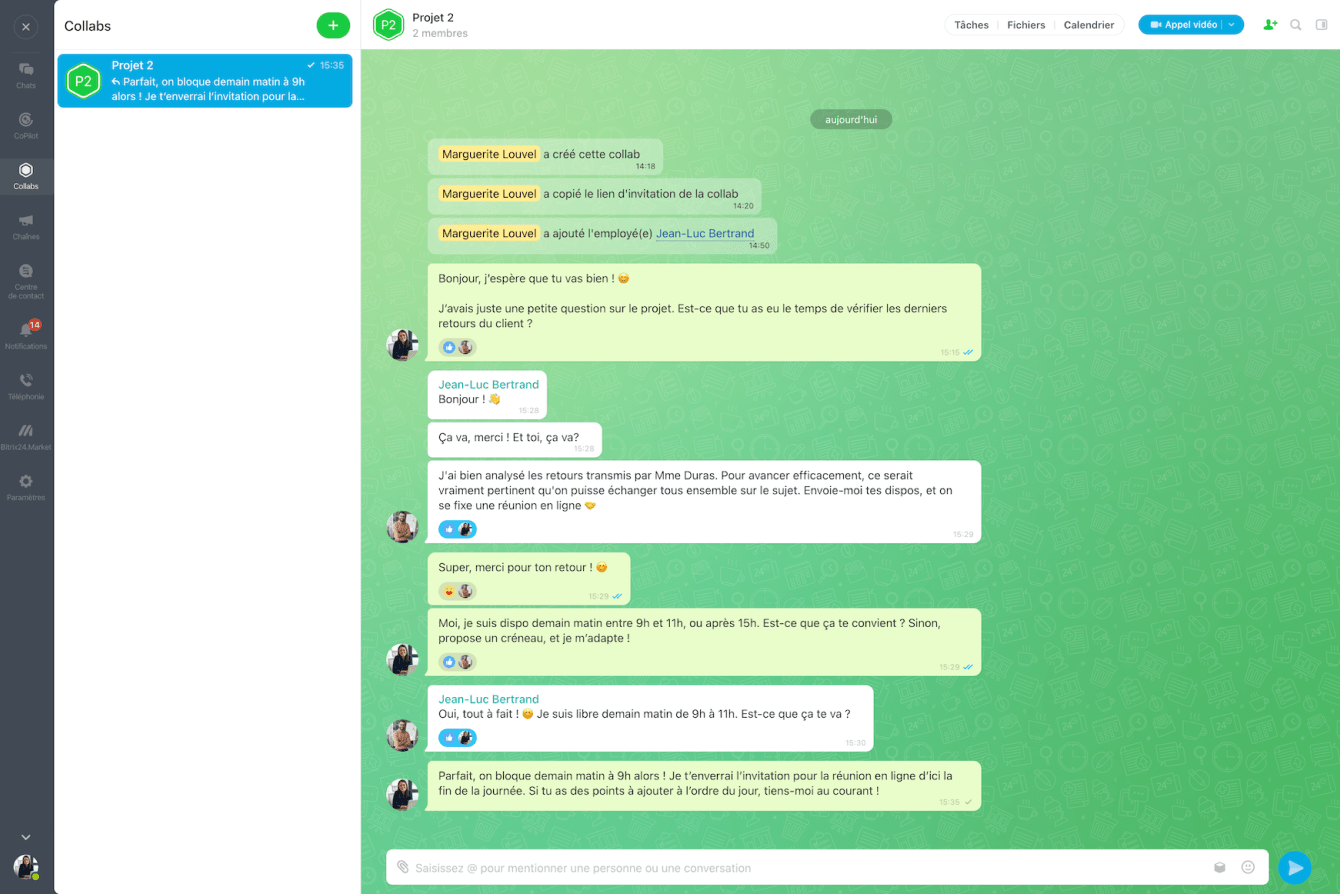Open the emoji picker in the message box
The image size is (1340, 894).
pos(1248,867)
